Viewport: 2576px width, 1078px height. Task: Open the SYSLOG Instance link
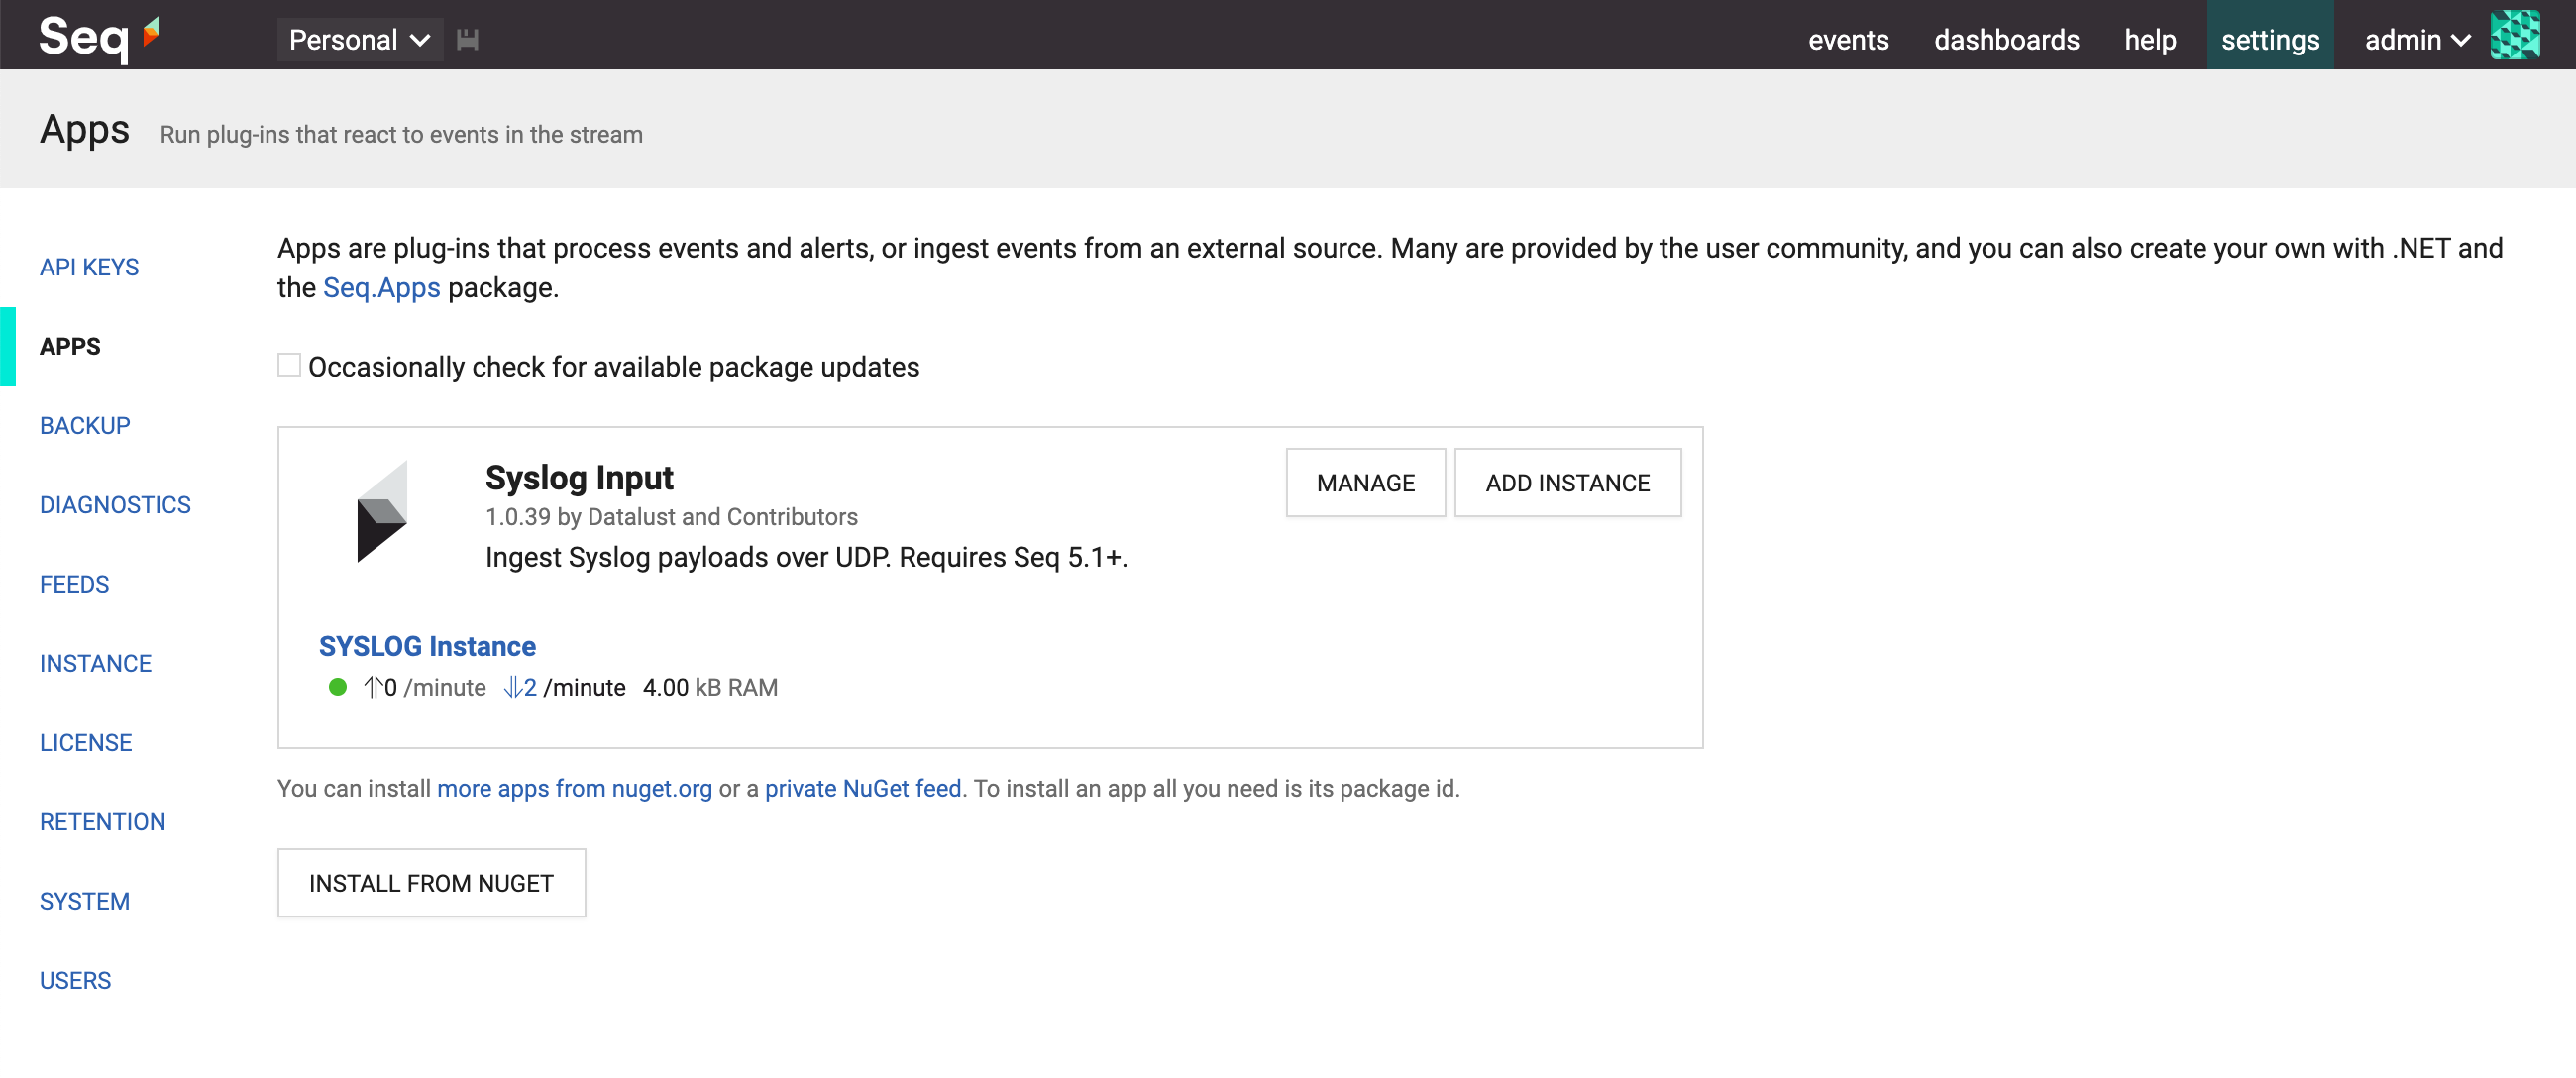pos(427,647)
